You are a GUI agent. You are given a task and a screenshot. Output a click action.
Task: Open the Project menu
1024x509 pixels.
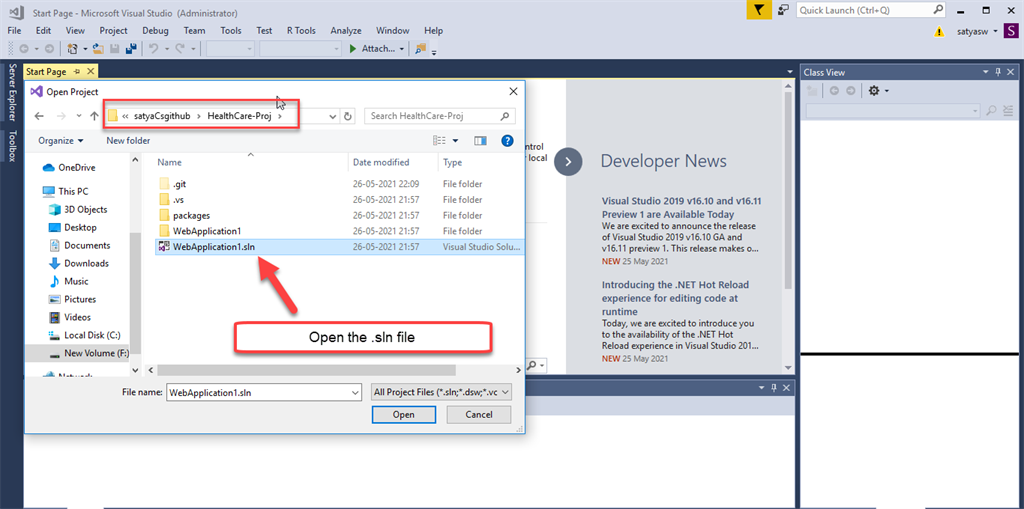pyautogui.click(x=113, y=30)
